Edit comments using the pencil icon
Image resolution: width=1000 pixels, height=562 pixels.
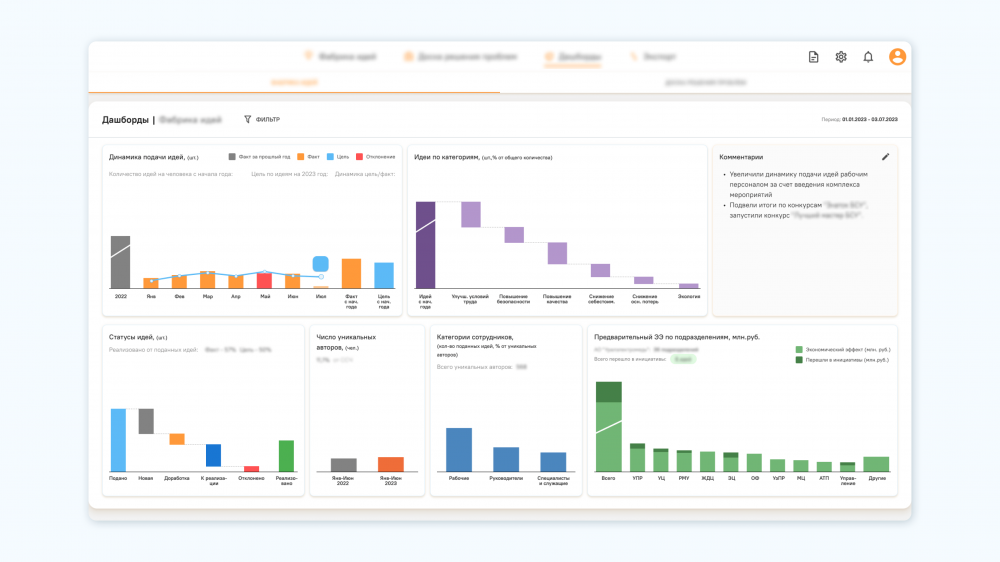click(885, 157)
